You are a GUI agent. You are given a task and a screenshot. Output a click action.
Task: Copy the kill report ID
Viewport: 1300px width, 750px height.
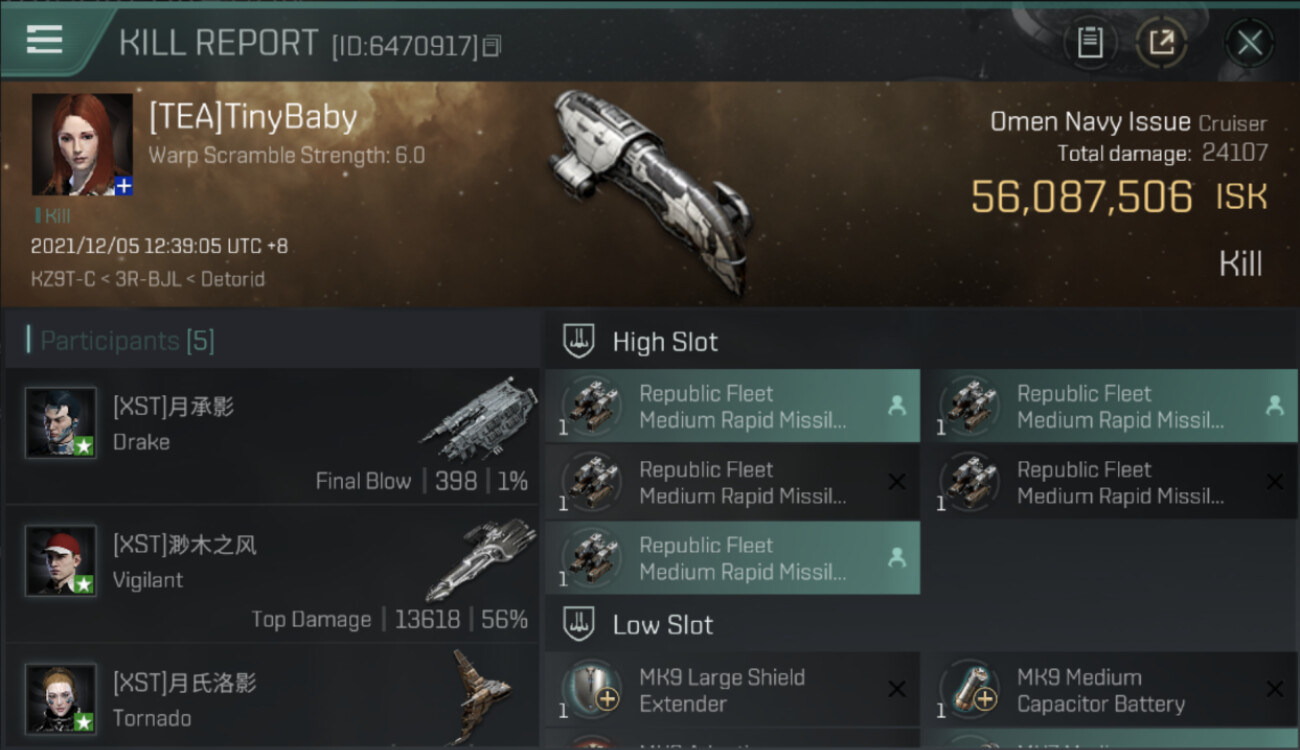491,46
